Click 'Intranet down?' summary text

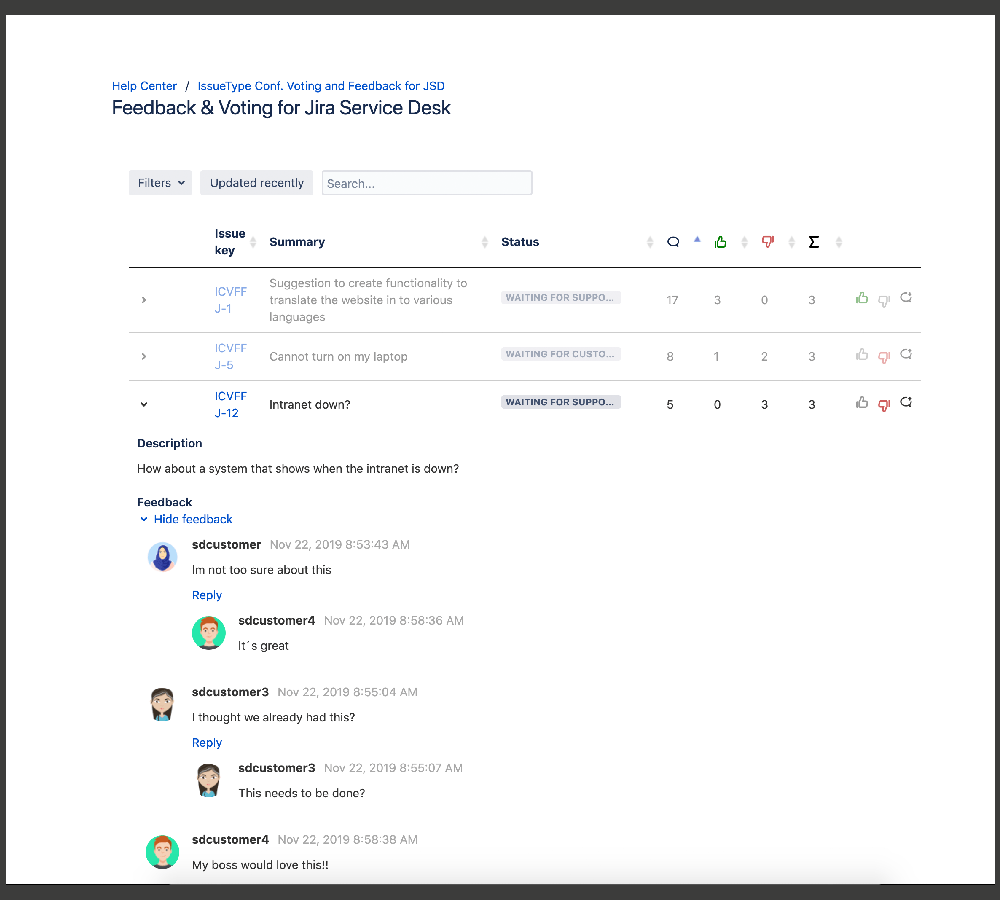pyautogui.click(x=309, y=404)
